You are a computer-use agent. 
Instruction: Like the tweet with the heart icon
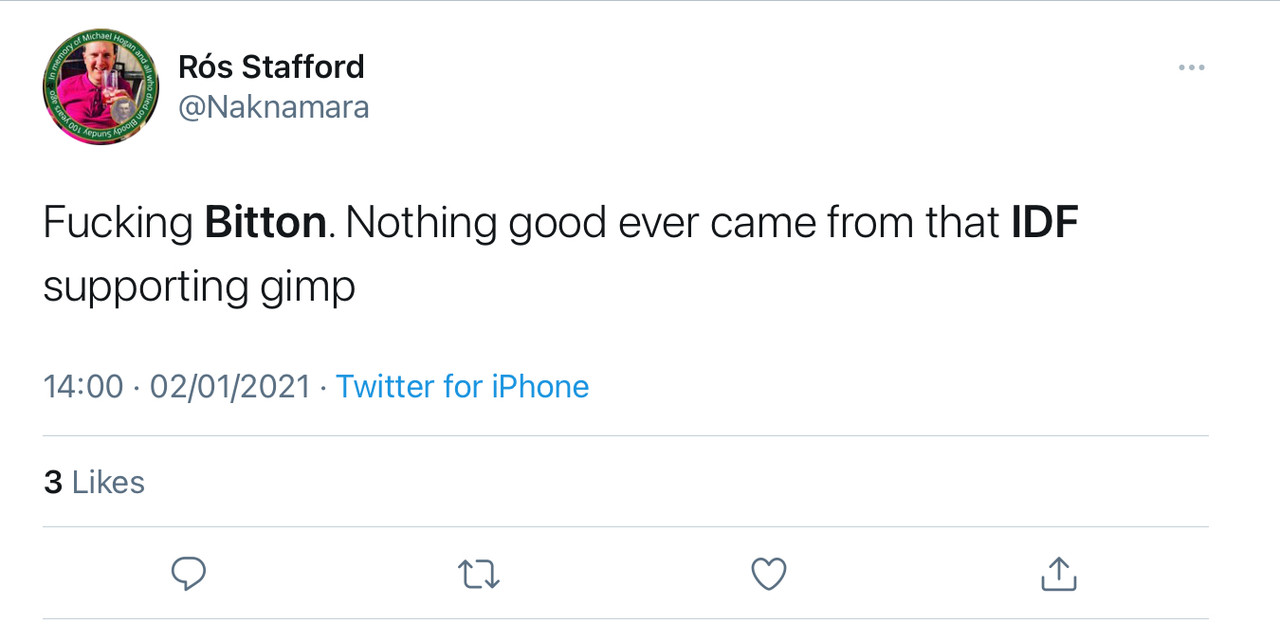coord(768,573)
